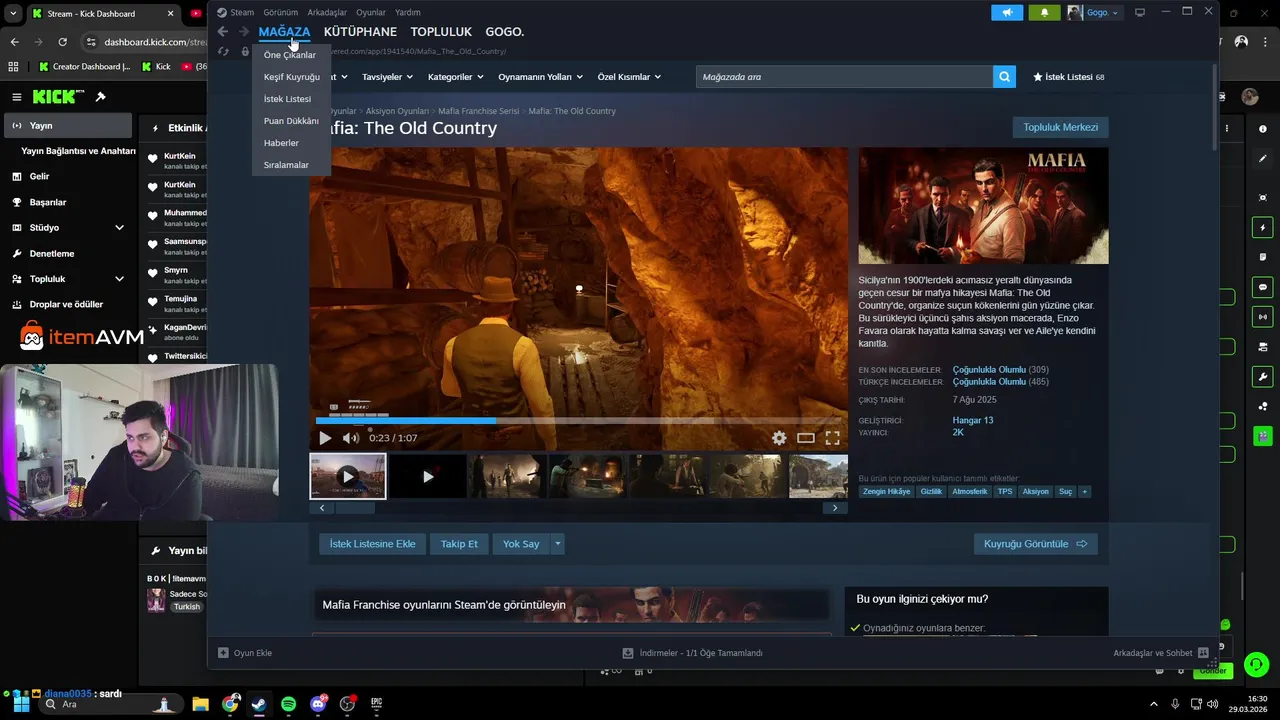Play the trailer video
The height and width of the screenshot is (720, 1280).
click(325, 438)
